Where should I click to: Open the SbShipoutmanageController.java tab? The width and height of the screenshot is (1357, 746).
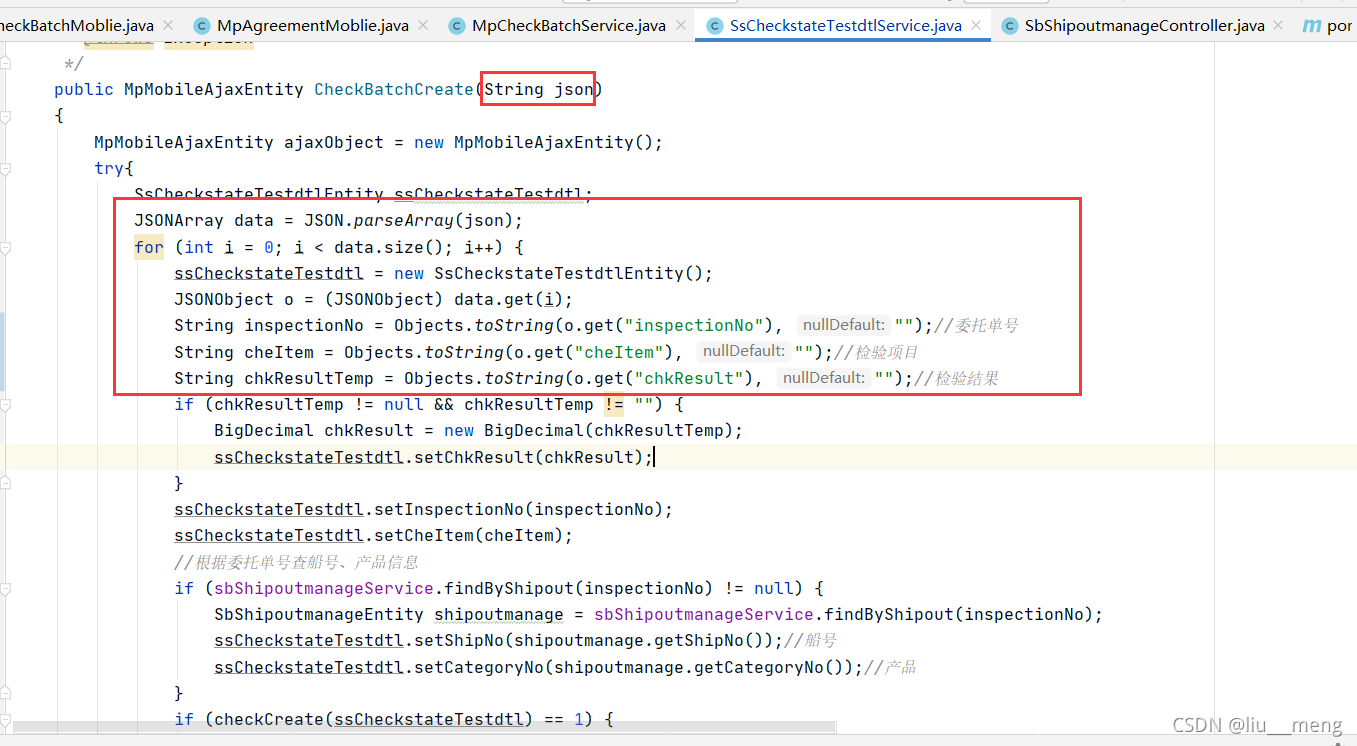point(1144,25)
